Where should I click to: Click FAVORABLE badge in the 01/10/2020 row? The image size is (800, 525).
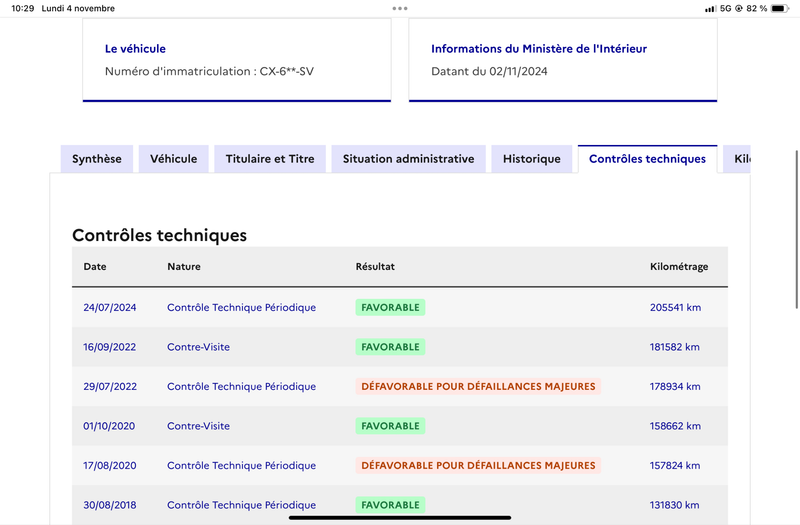390,426
